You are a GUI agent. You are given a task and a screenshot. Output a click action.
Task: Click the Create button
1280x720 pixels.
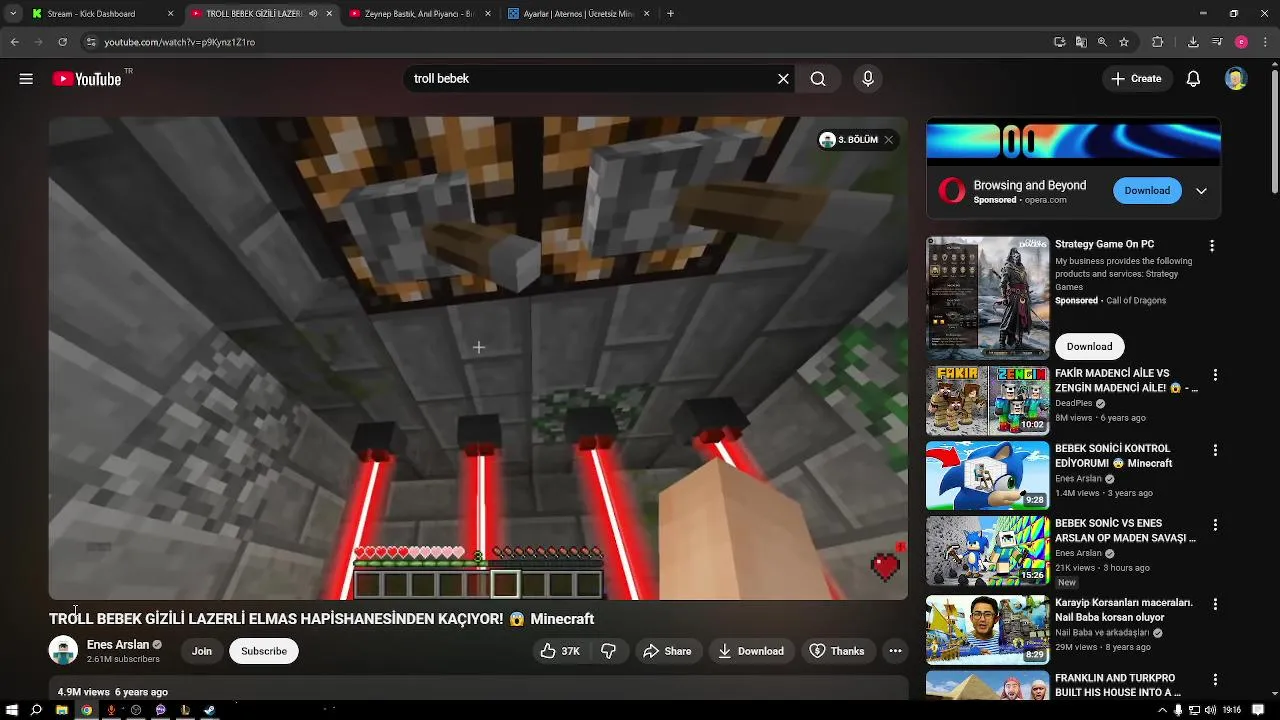1136,79
